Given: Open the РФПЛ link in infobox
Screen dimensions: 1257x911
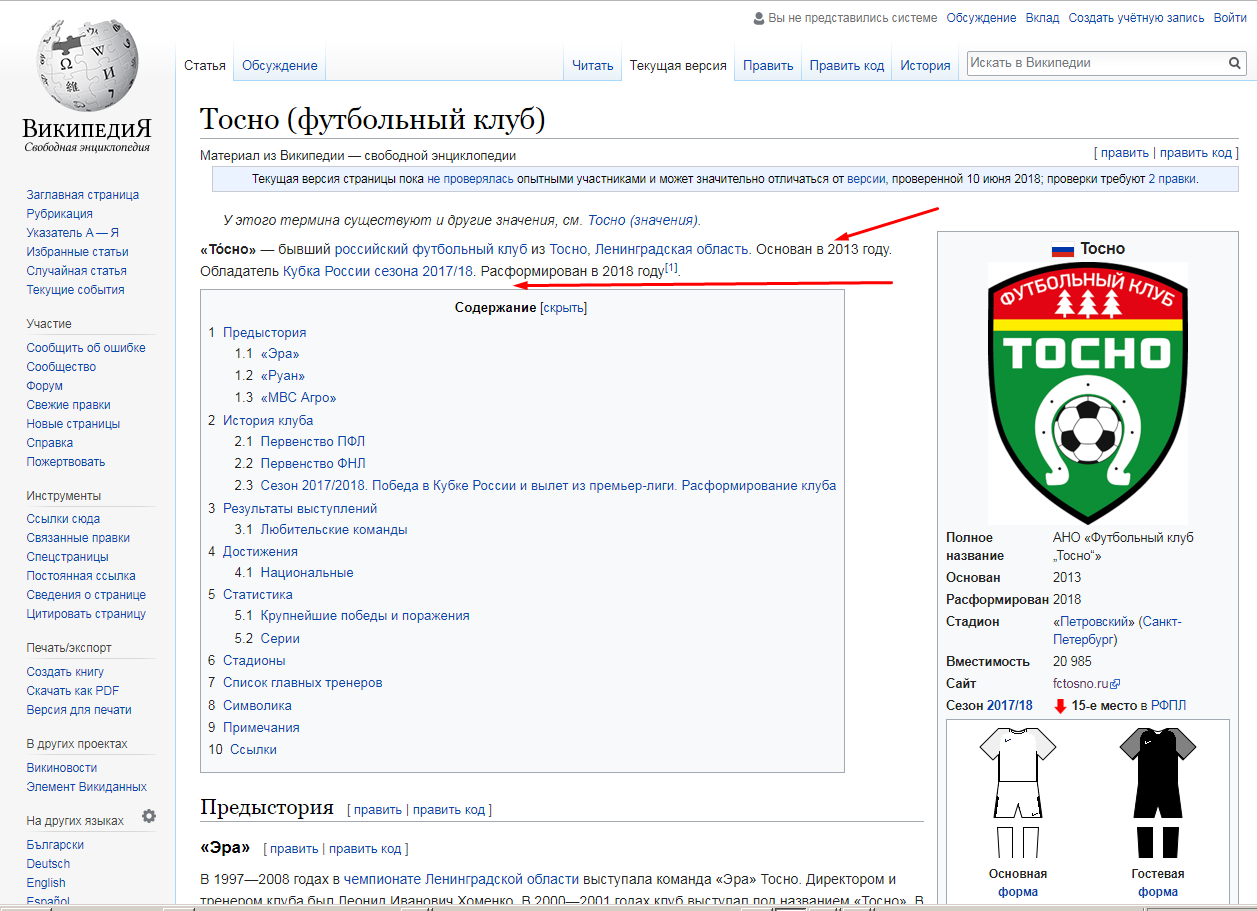Looking at the screenshot, I should pos(1169,706).
